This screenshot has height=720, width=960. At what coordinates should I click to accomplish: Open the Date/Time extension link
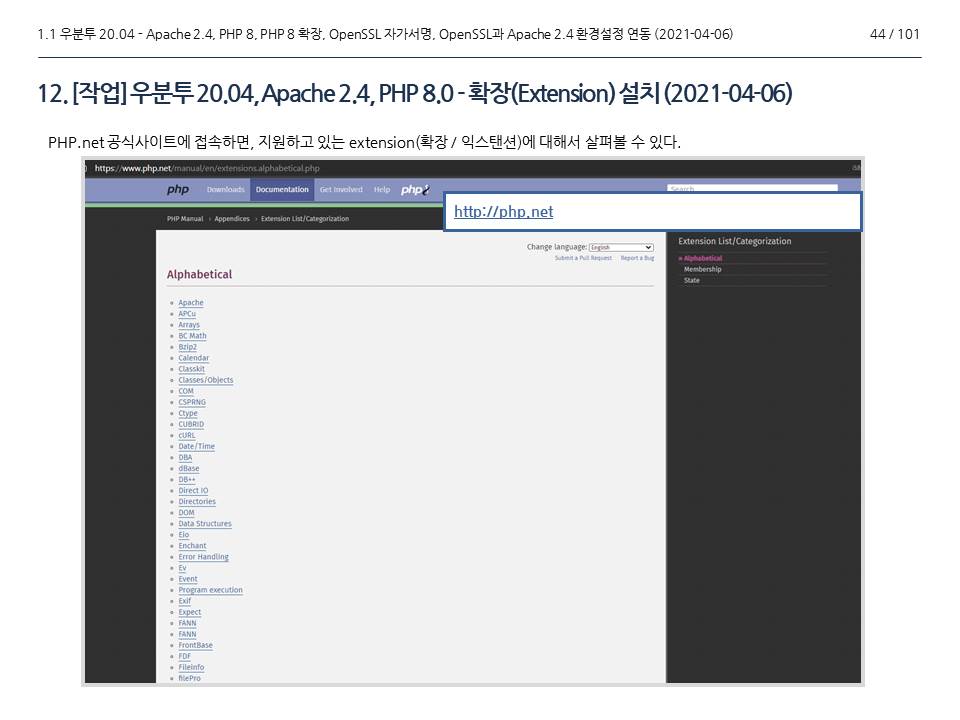[197, 446]
